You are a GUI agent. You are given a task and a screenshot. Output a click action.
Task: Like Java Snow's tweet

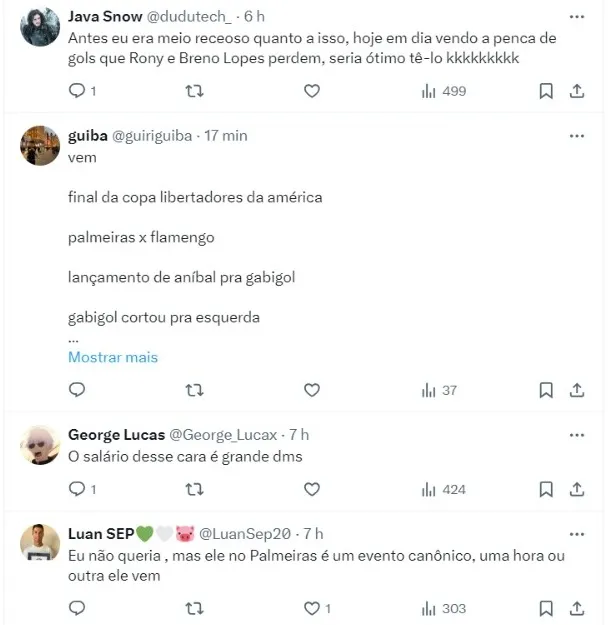coord(312,91)
